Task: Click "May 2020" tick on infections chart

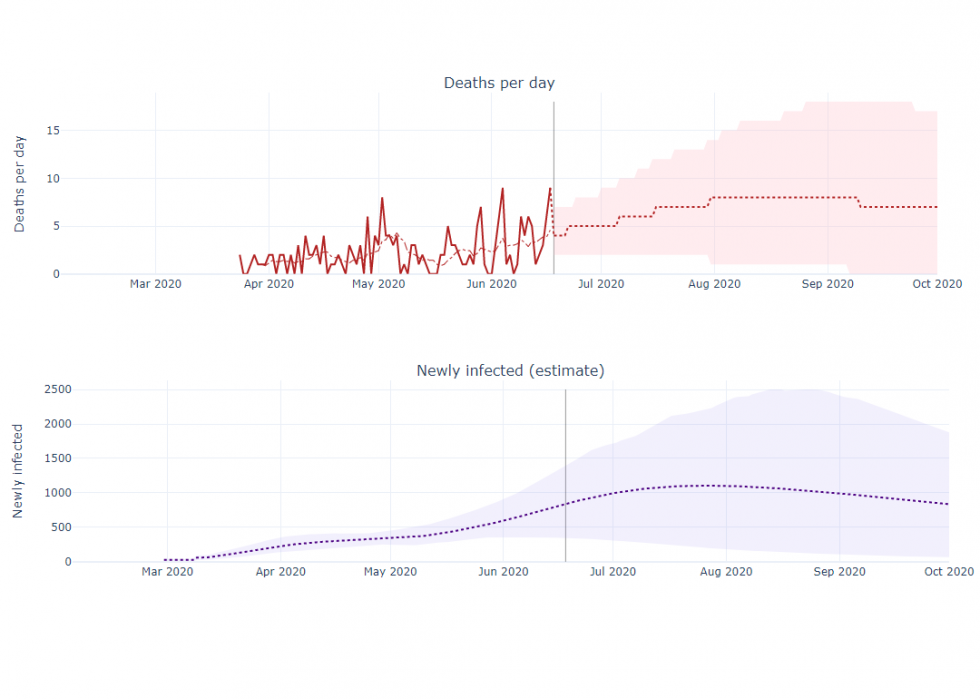Action: 390,572
